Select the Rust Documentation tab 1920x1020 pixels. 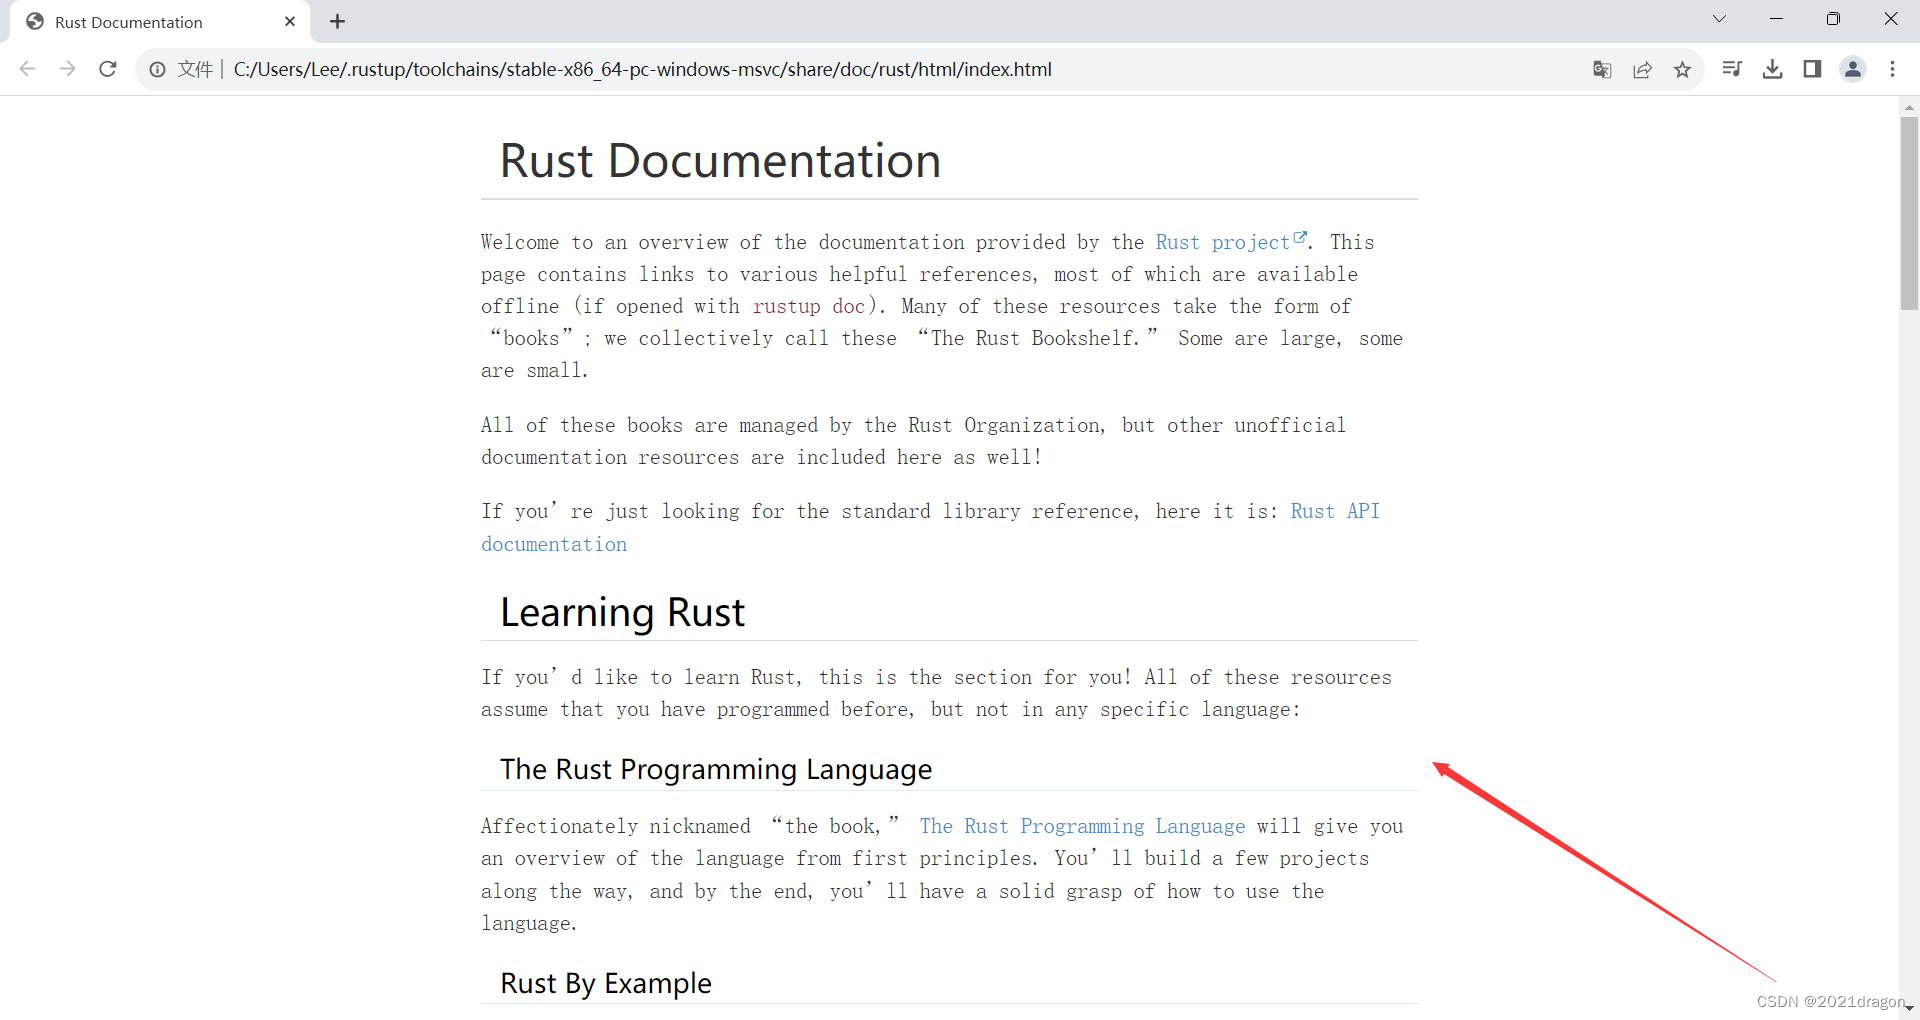click(x=160, y=22)
